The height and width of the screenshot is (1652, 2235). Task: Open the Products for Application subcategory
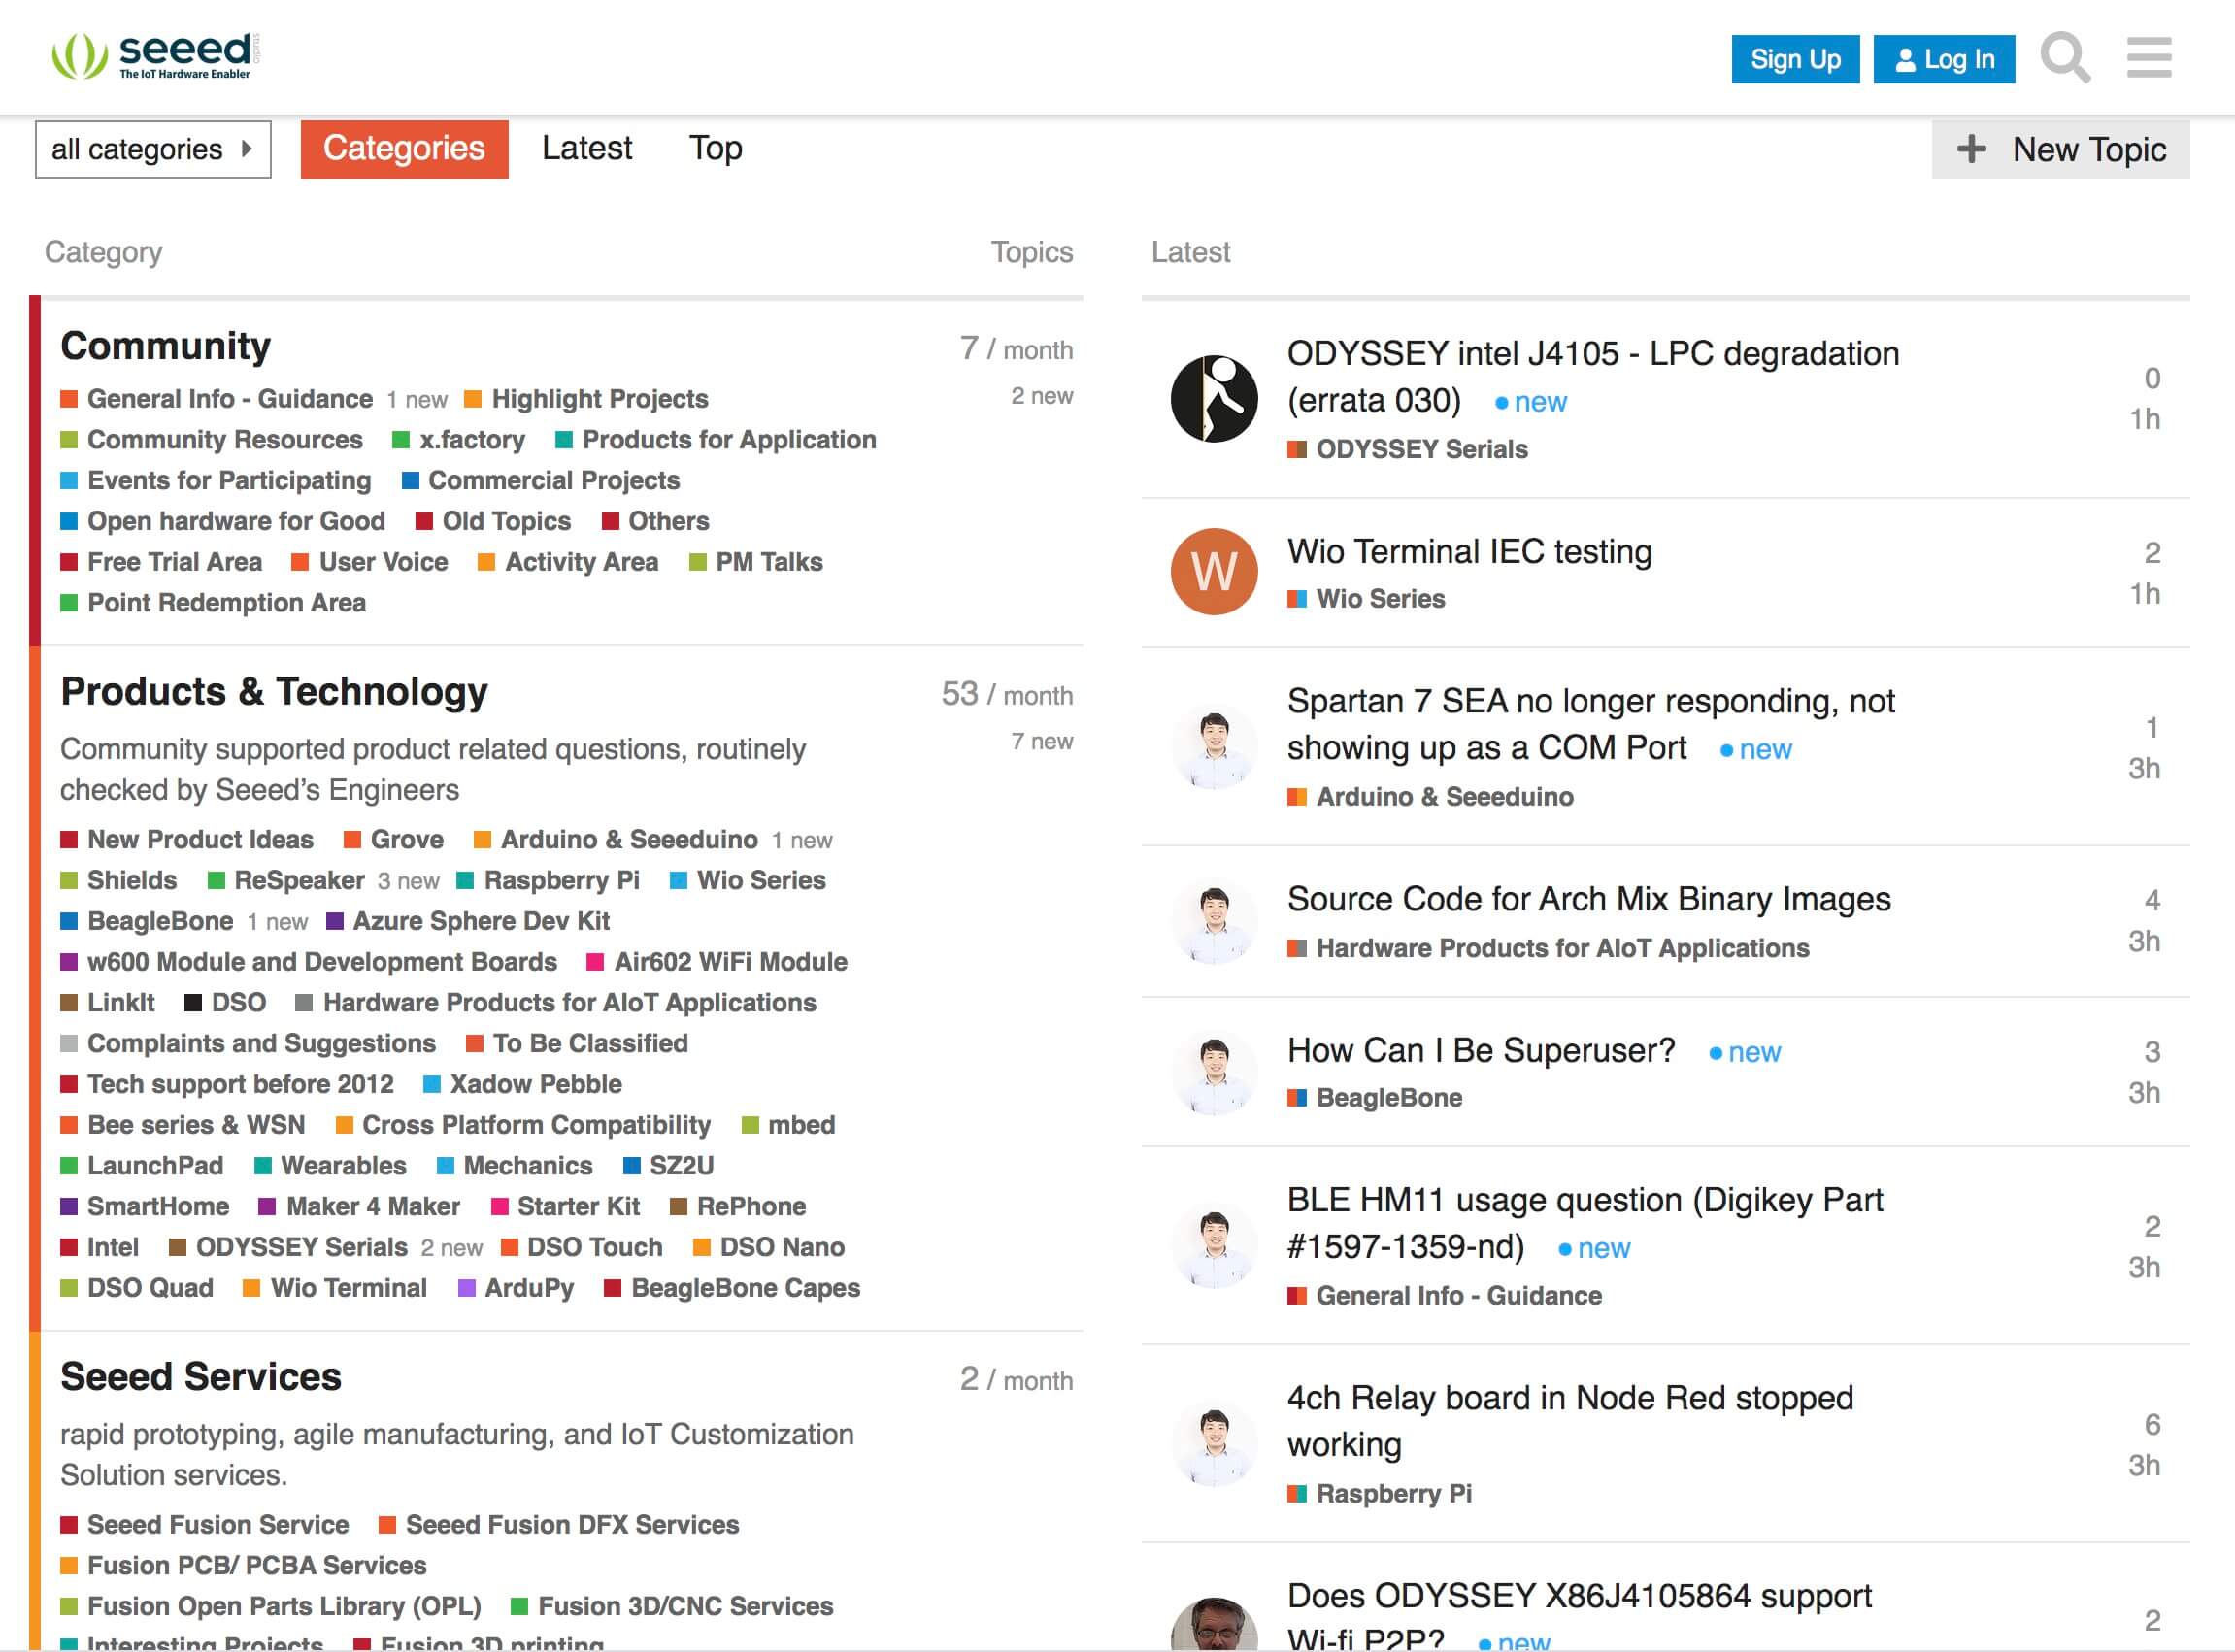716,440
